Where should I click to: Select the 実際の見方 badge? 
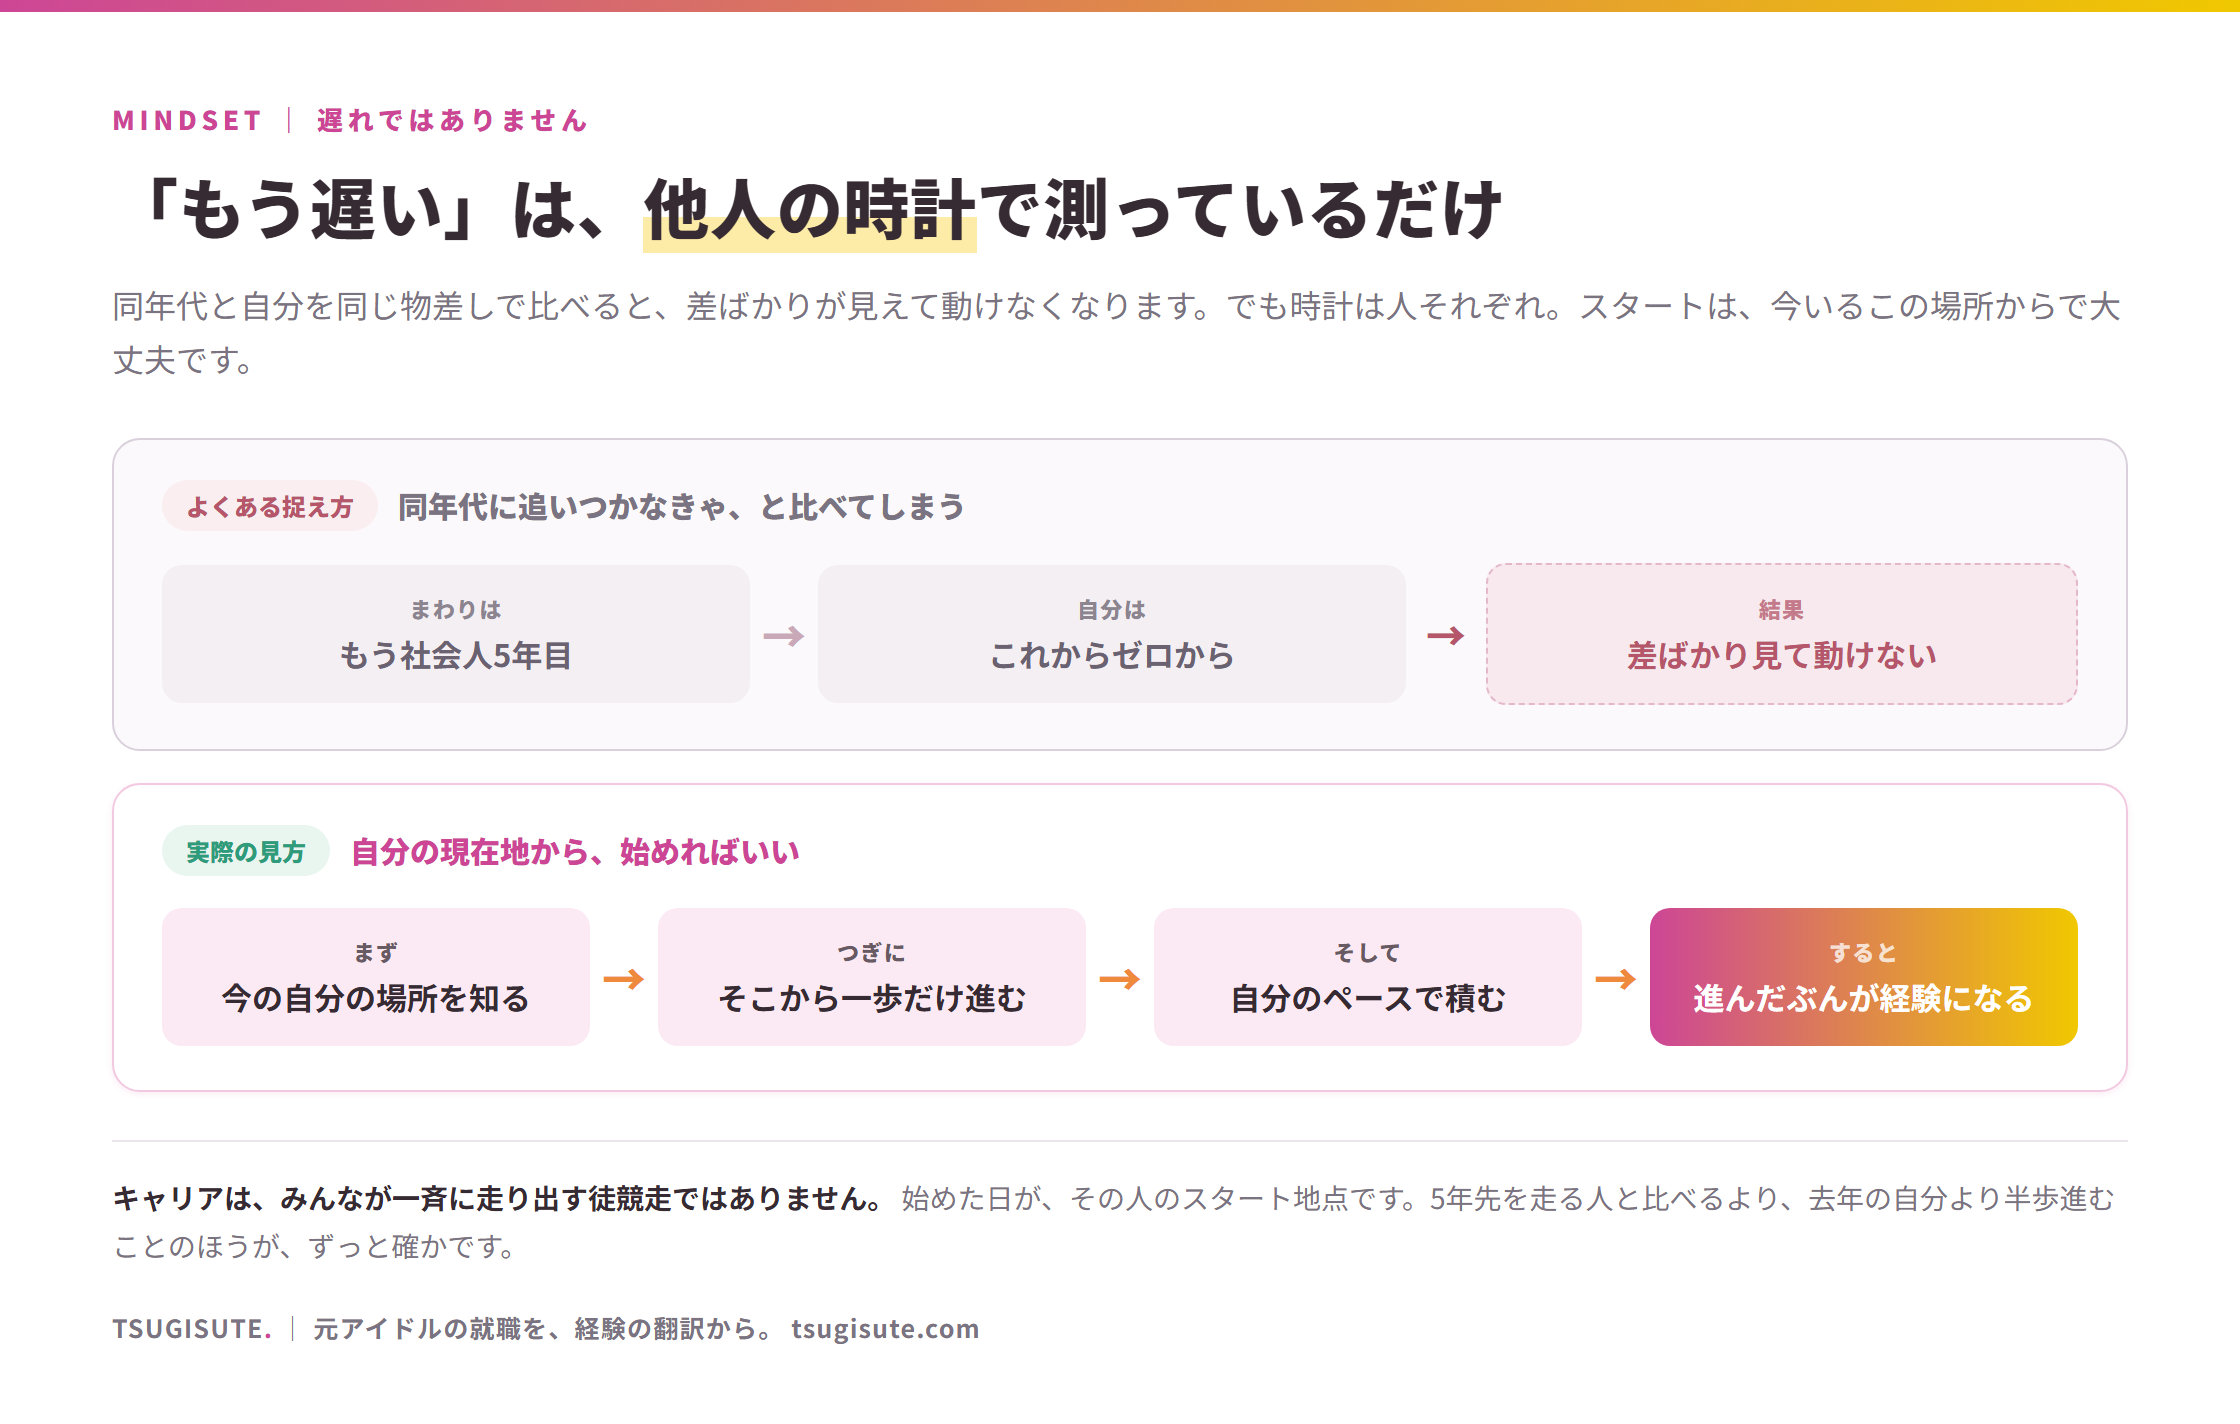tap(246, 851)
